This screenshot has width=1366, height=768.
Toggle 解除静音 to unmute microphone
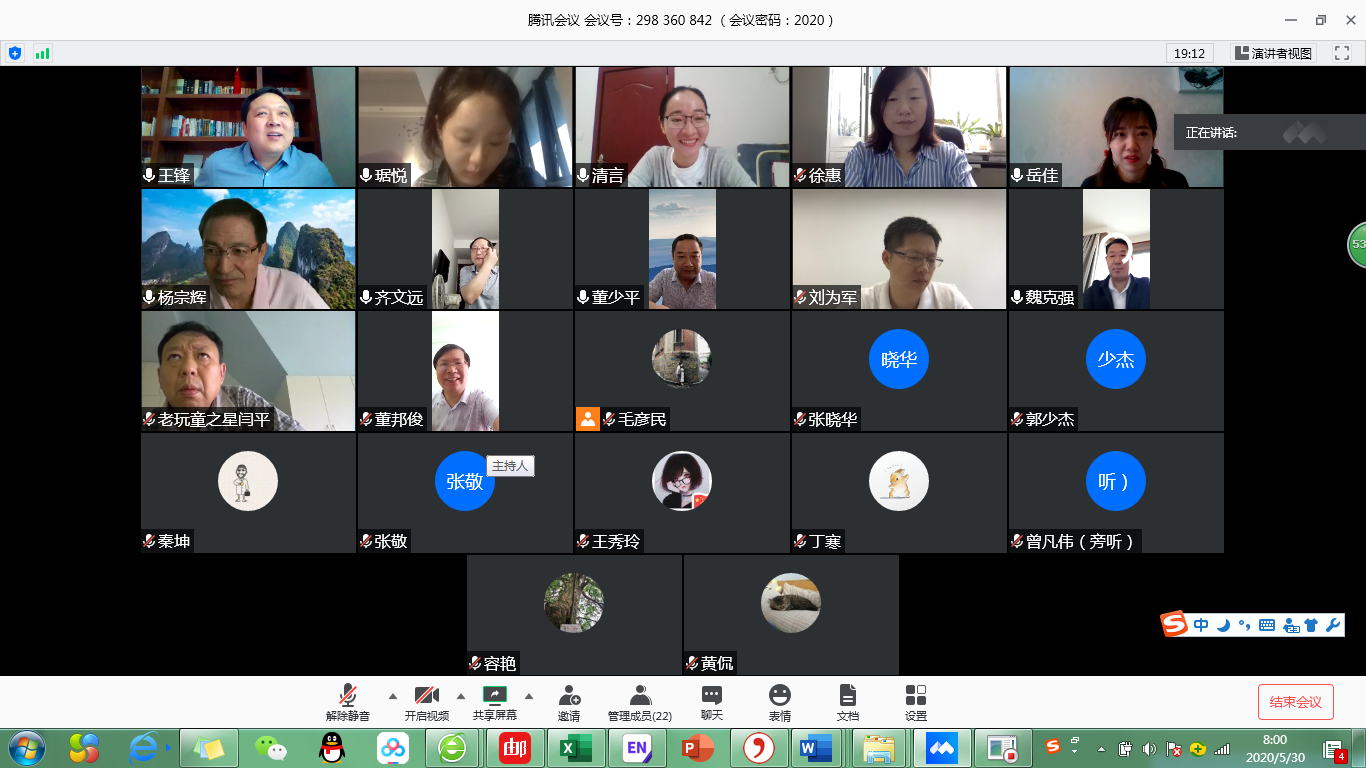348,701
